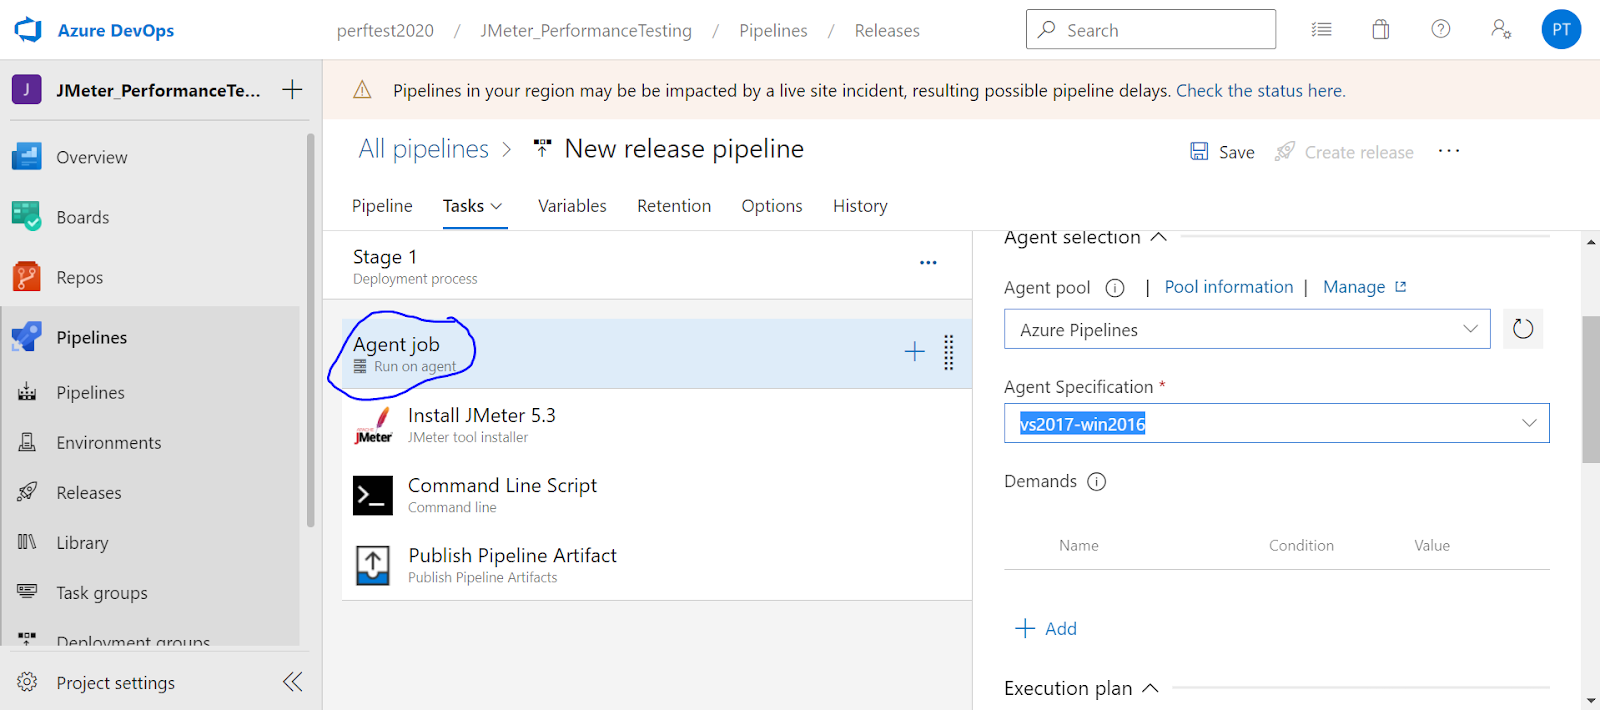Screen dimensions: 1600x710
Task: Open the Agent Specification vs2017-win2016 dropdown
Action: (1277, 423)
